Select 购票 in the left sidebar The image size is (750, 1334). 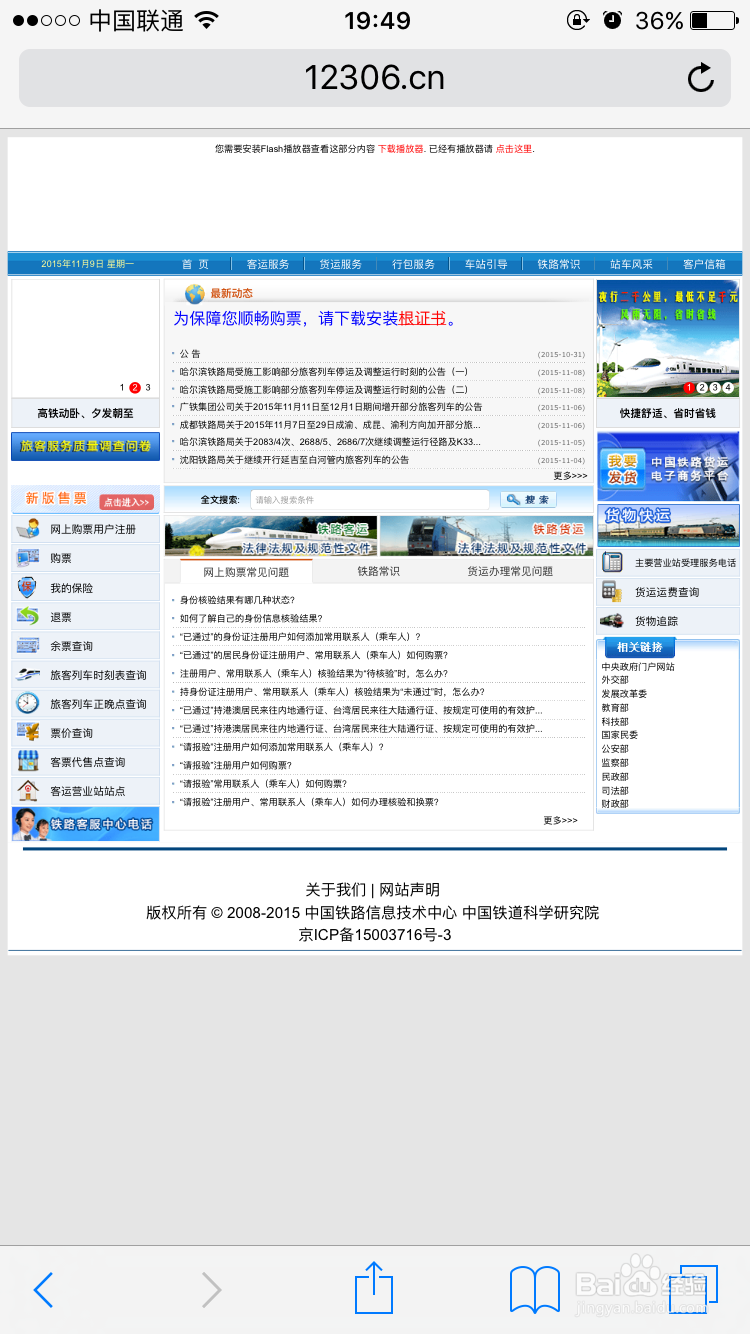[86, 558]
